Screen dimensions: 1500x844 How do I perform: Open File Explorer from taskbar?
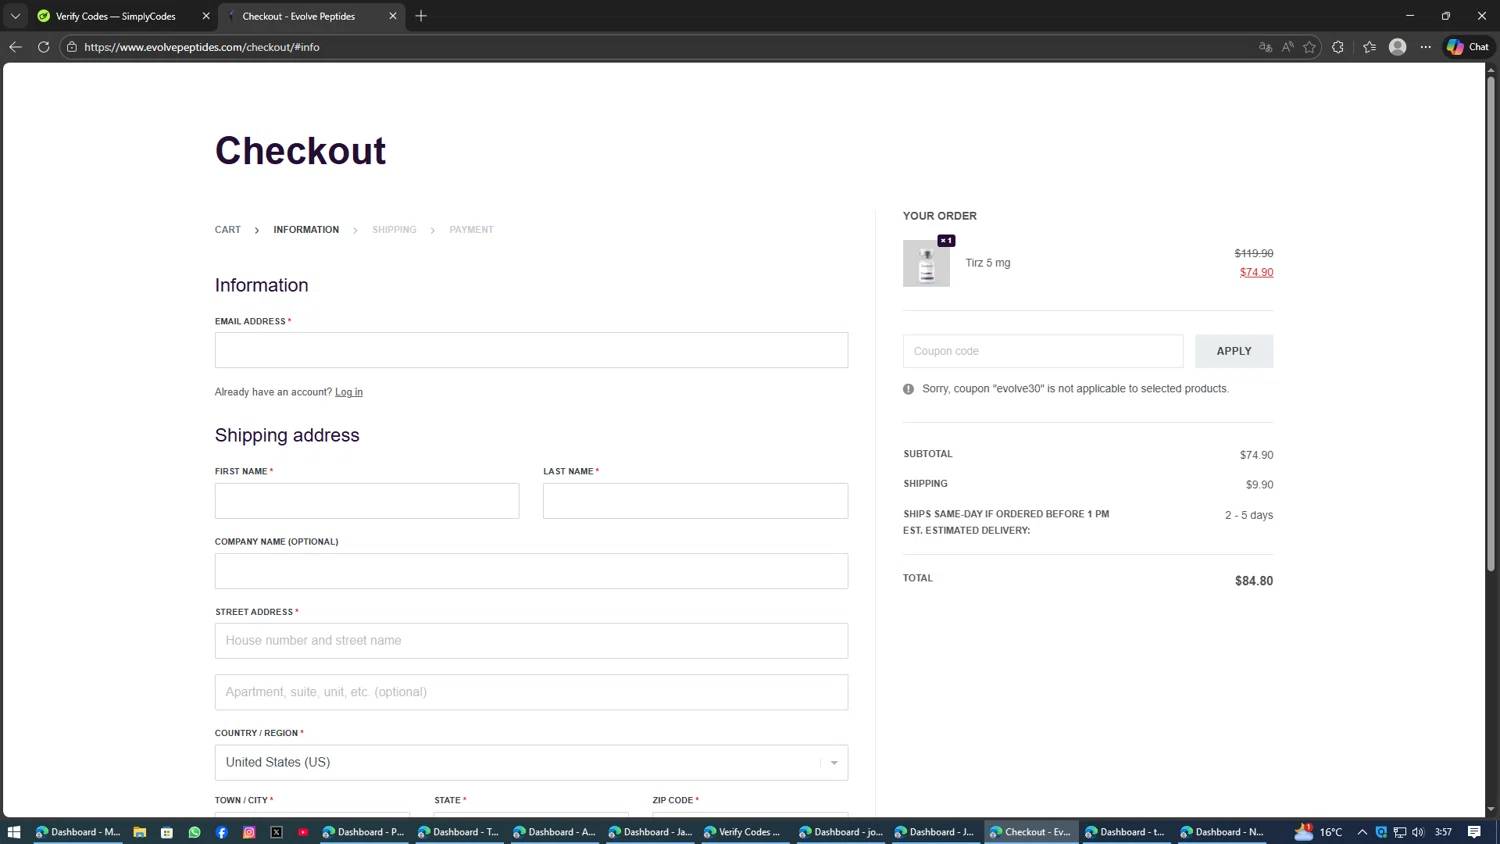click(x=140, y=832)
